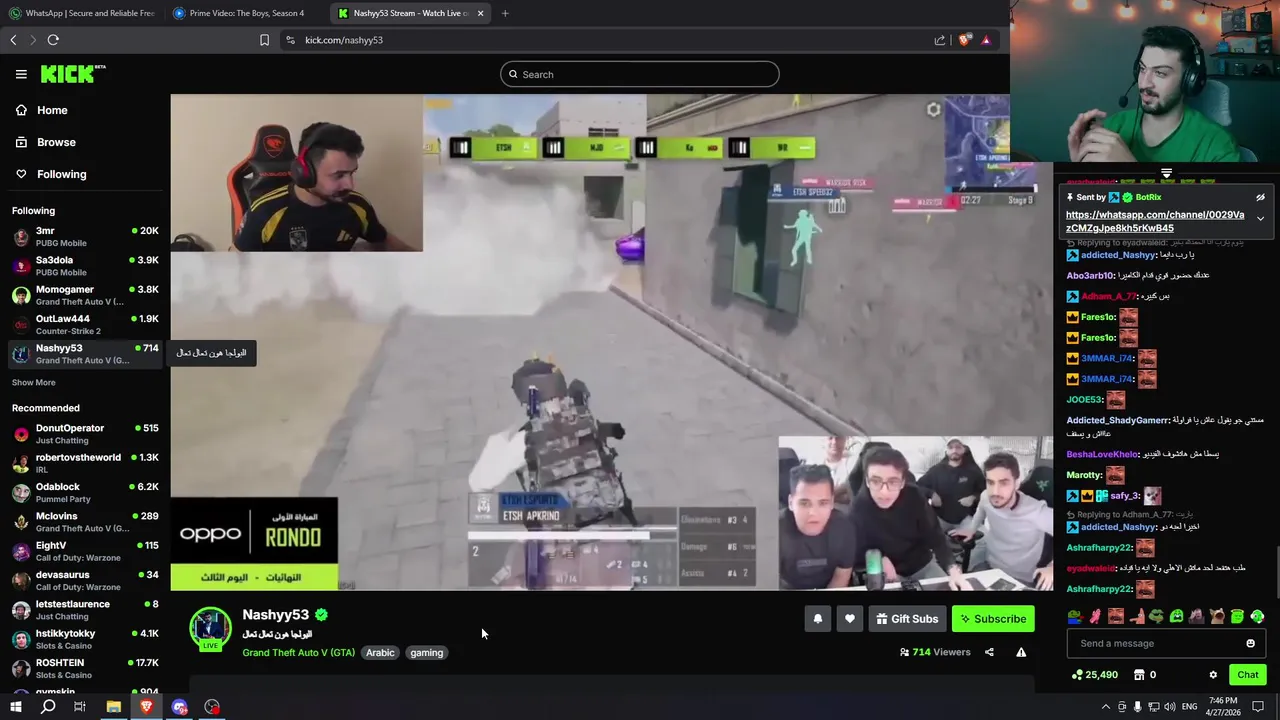Open 3mr channel in Following list
The width and height of the screenshot is (1280, 720).
tap(85, 236)
